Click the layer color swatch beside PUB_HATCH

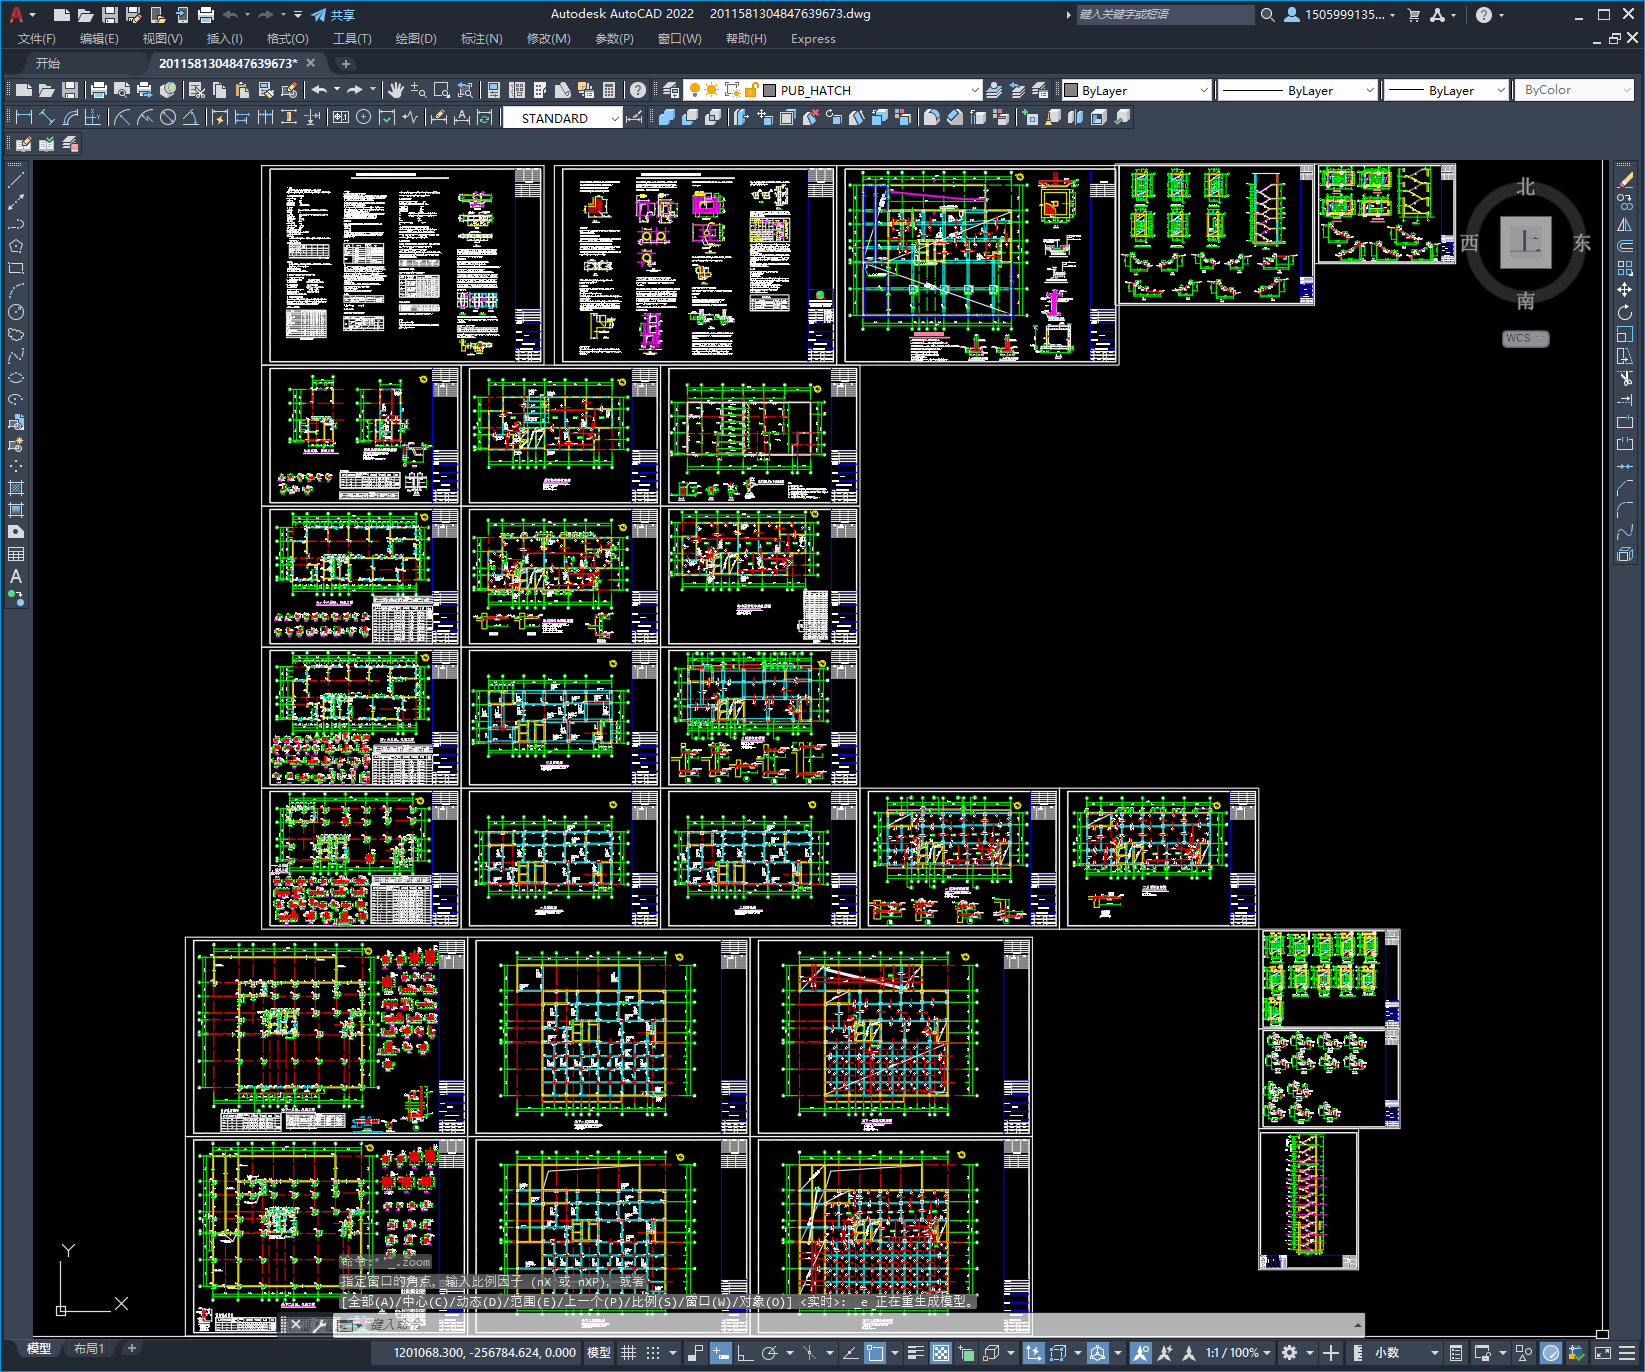click(770, 90)
